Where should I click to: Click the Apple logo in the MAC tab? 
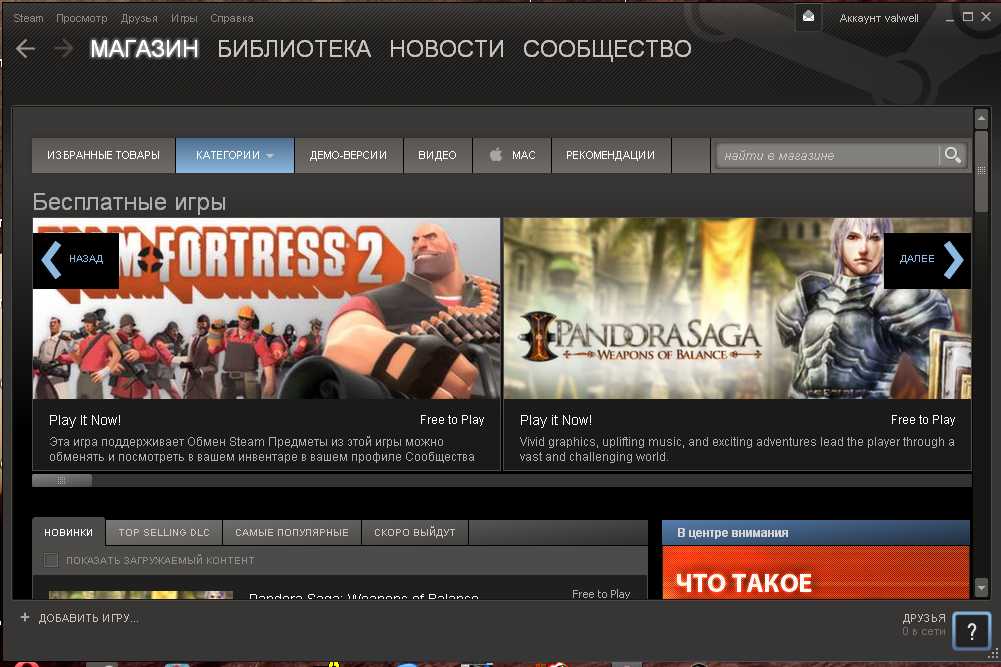pyautogui.click(x=496, y=154)
